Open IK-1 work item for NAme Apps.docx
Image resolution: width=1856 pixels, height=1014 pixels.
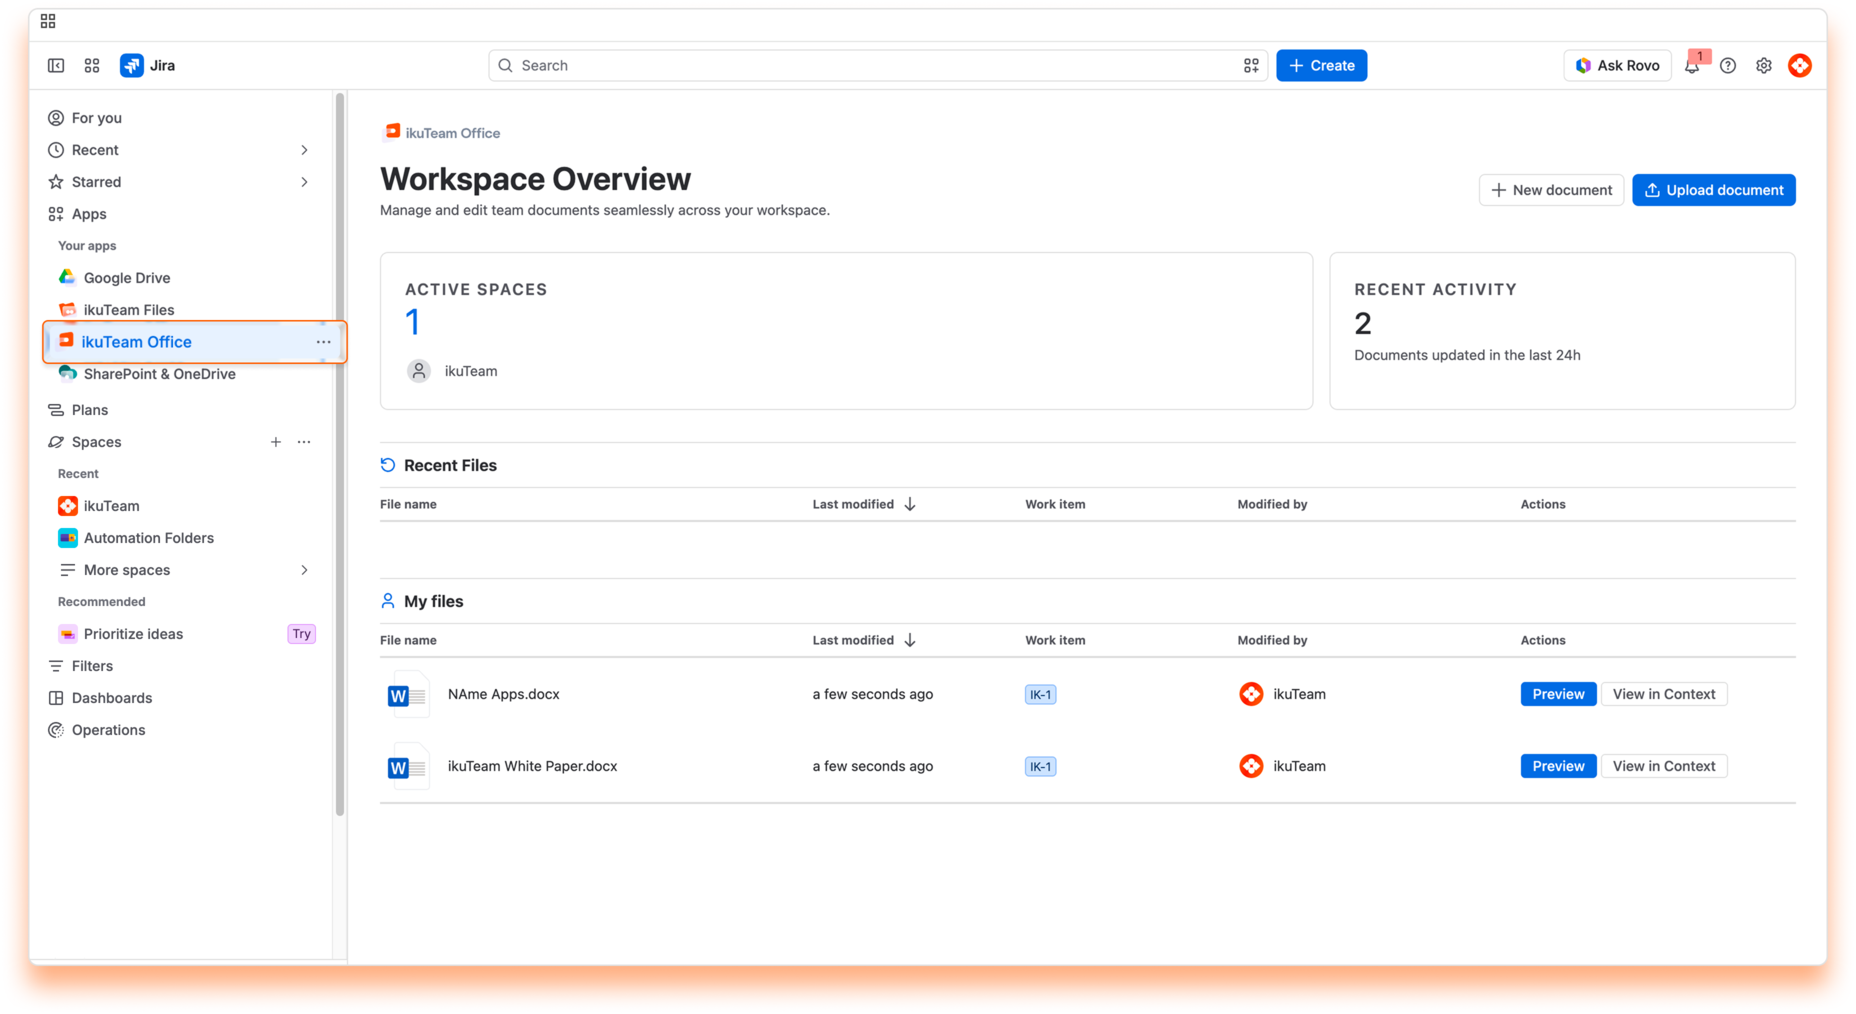click(x=1040, y=694)
